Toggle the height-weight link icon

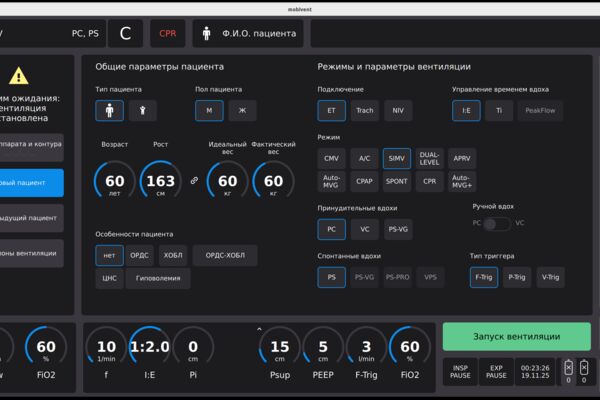pyautogui.click(x=194, y=180)
